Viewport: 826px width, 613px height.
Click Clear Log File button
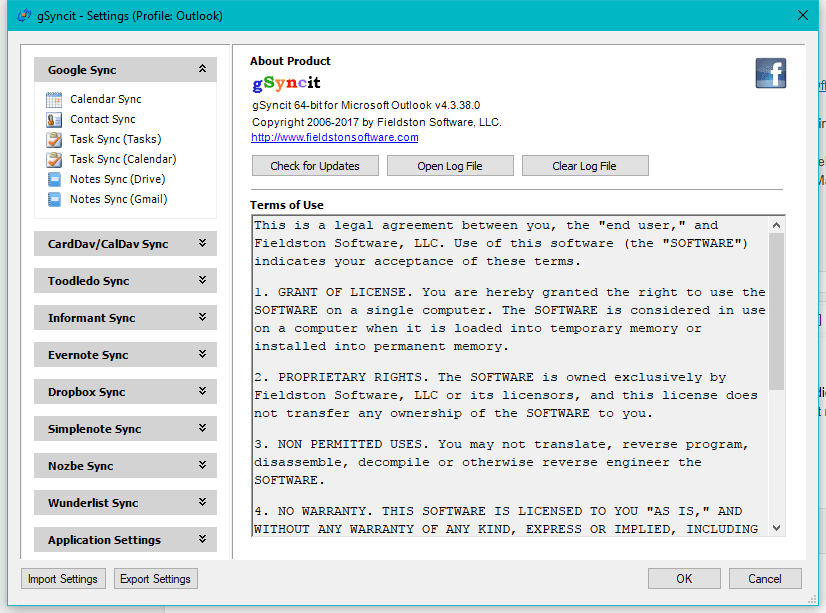pos(585,166)
